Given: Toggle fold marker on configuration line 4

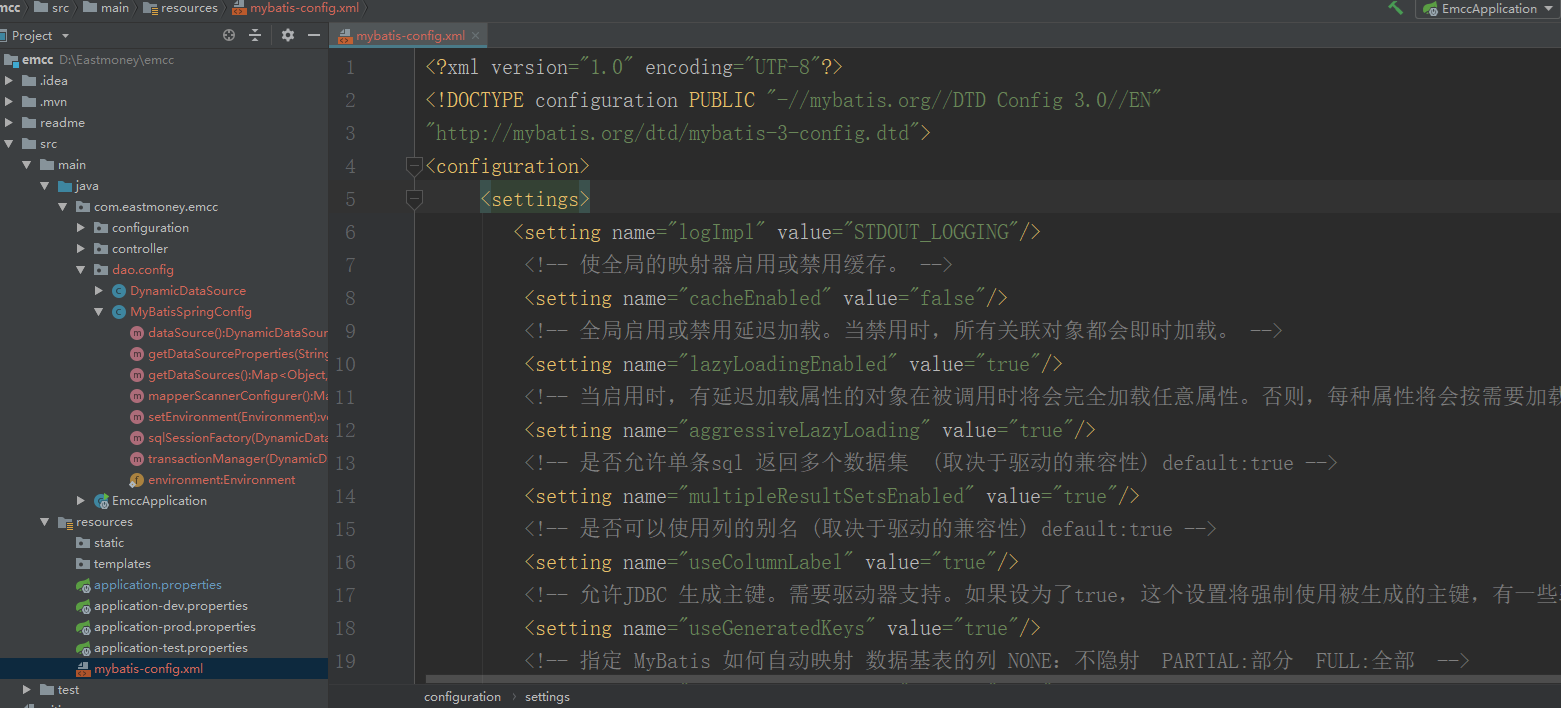Looking at the screenshot, I should click(414, 165).
